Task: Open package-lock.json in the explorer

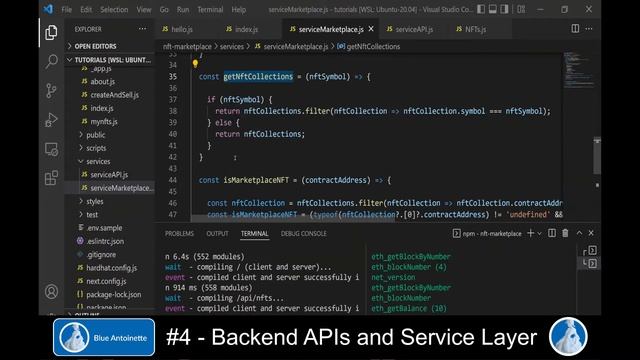Action: pyautogui.click(x=113, y=295)
